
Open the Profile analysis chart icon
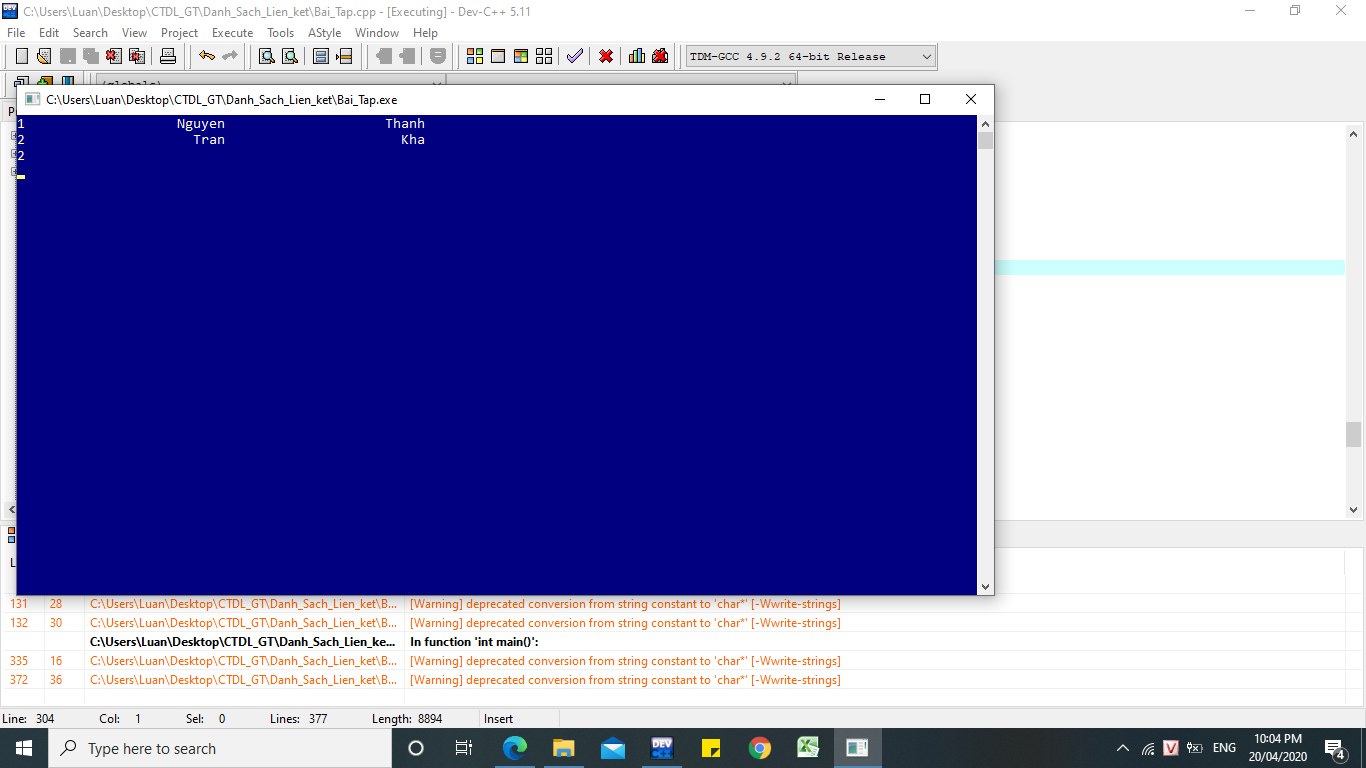pyautogui.click(x=636, y=56)
